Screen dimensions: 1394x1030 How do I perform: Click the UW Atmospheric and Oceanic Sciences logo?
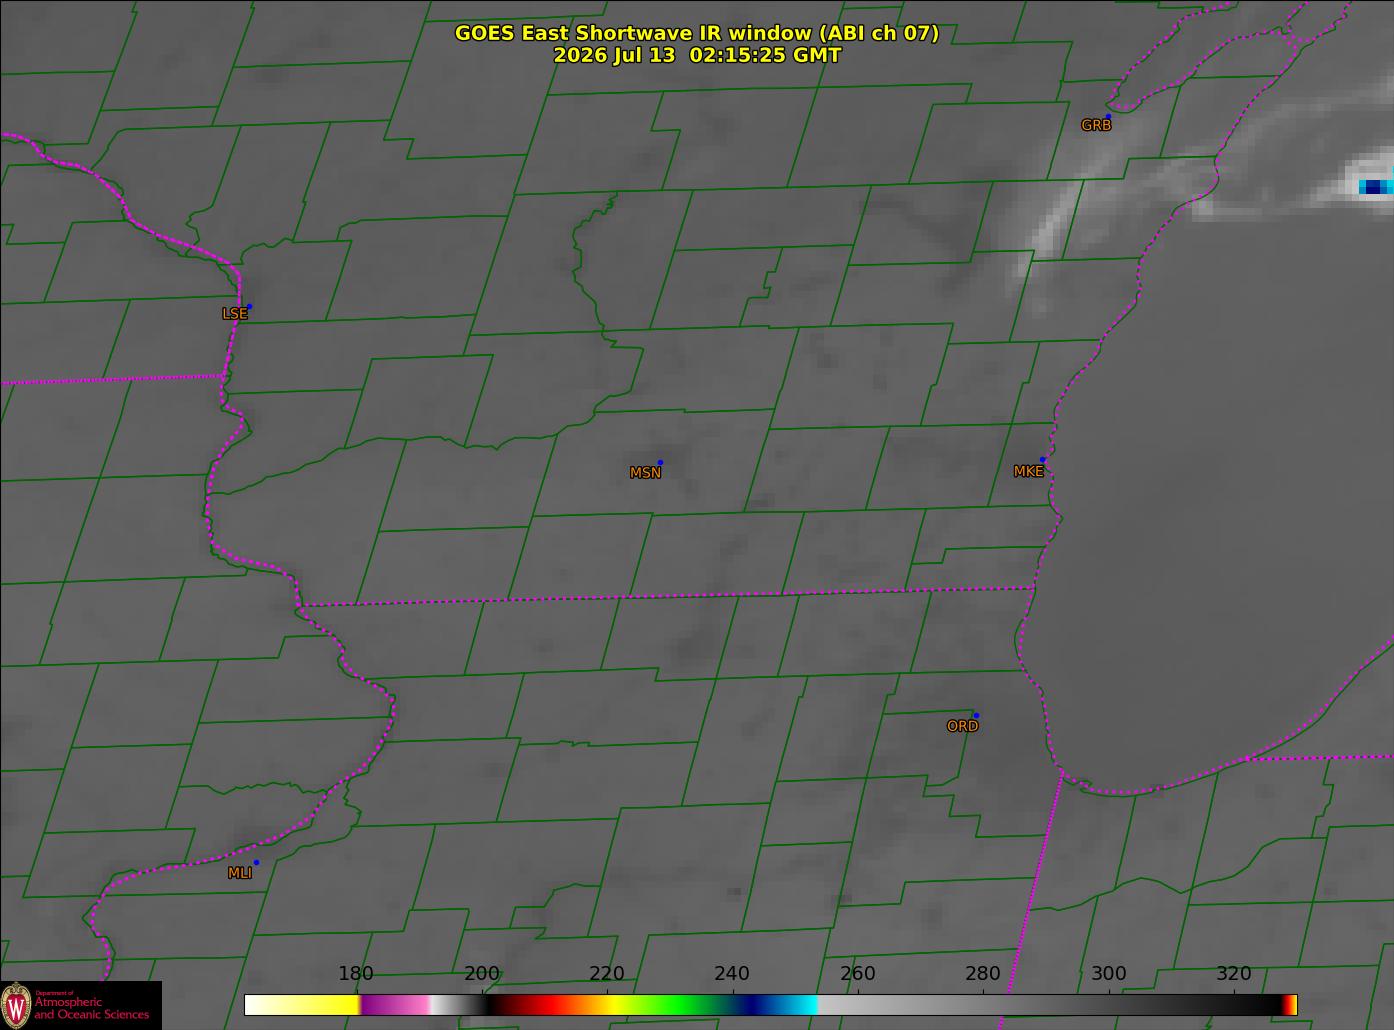[x=81, y=1005]
